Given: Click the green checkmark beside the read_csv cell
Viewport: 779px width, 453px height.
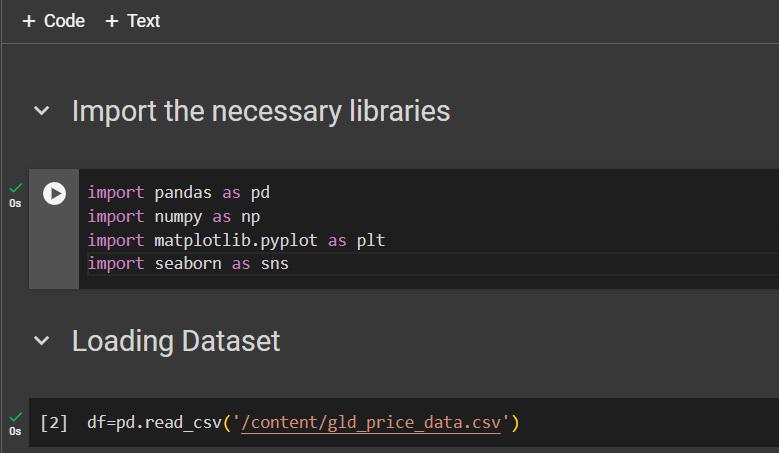Looking at the screenshot, I should pos(15,417).
